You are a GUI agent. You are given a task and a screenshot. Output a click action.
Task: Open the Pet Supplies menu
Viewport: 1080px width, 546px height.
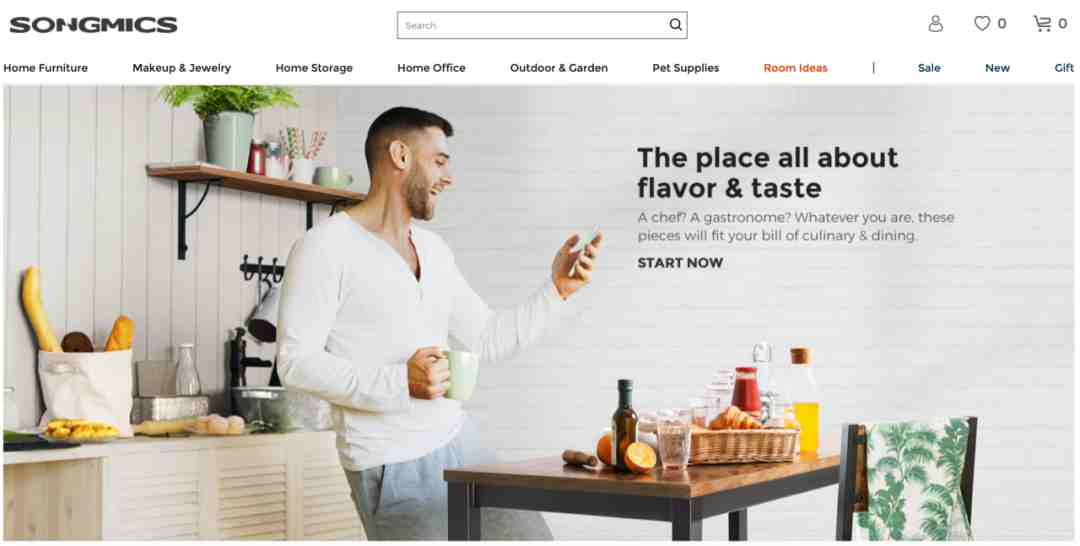point(685,68)
